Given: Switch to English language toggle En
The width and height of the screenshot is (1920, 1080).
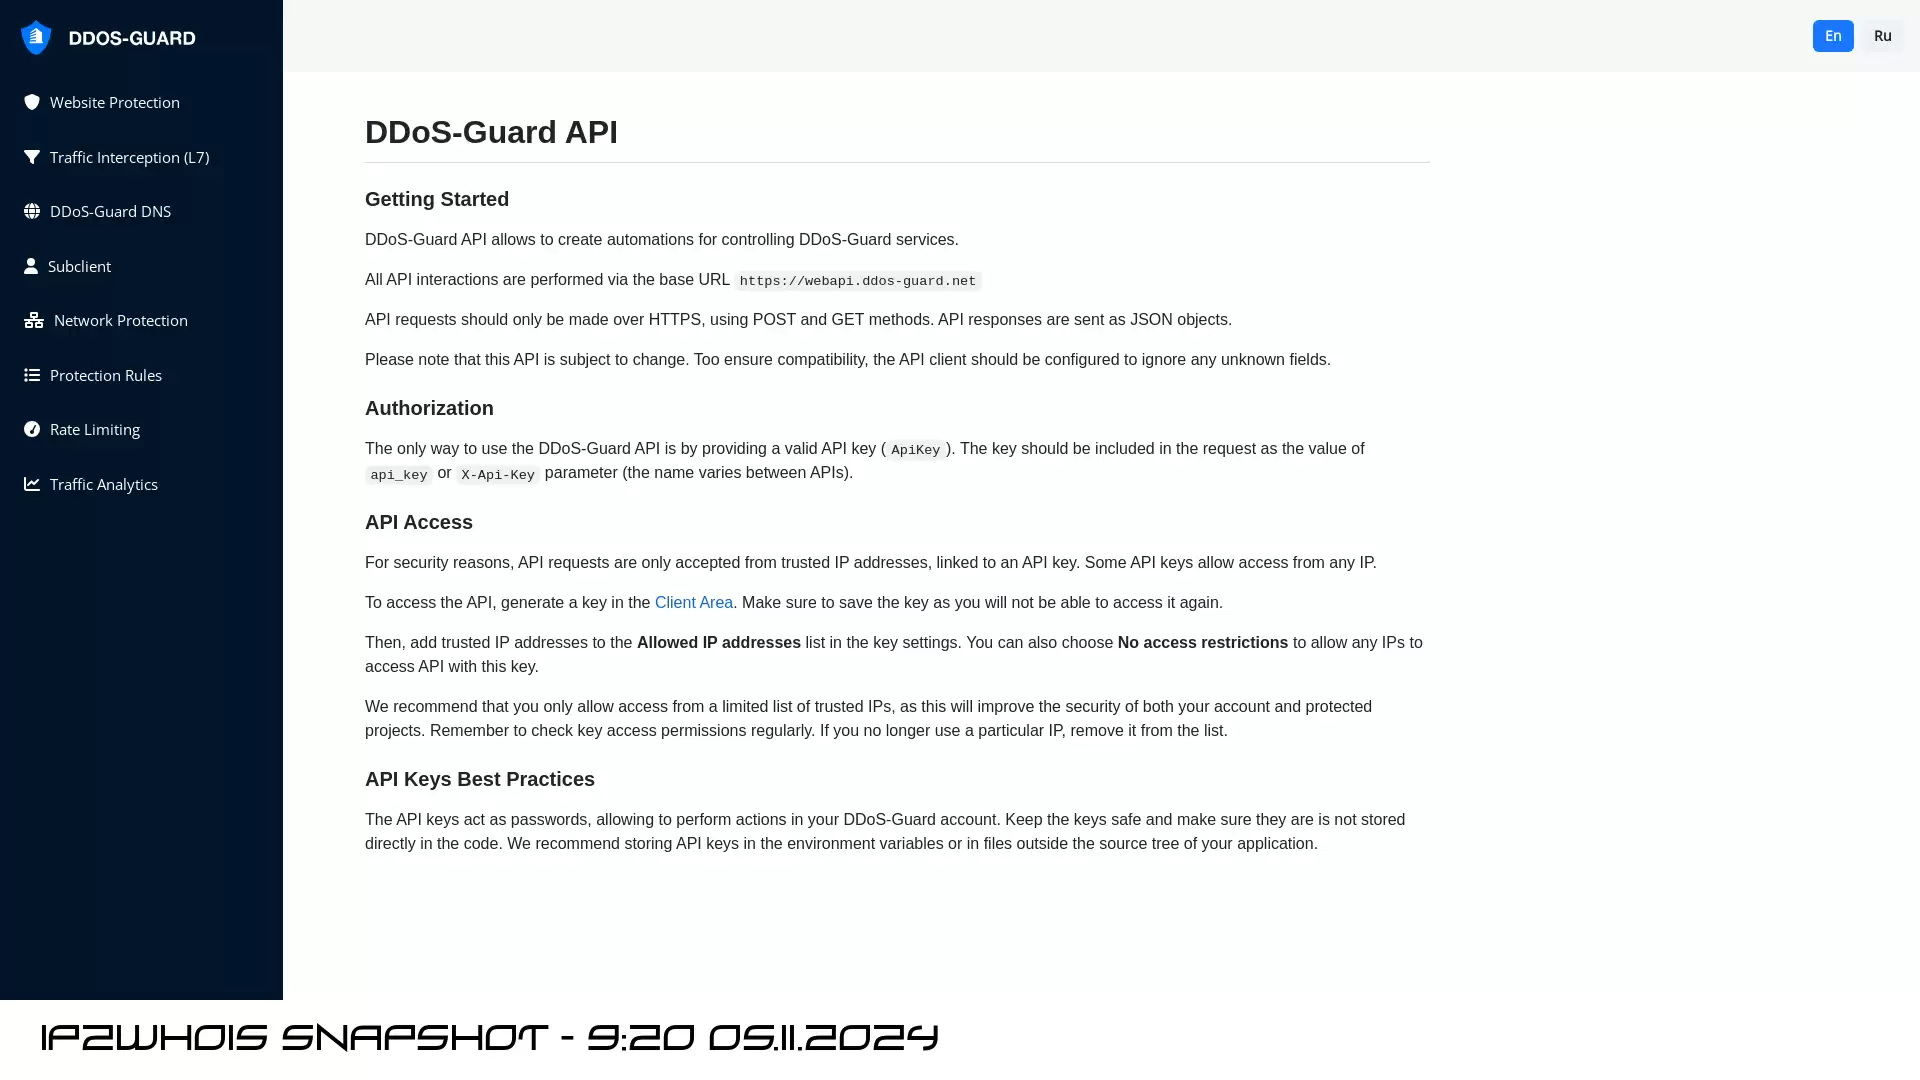Looking at the screenshot, I should [x=1833, y=36].
